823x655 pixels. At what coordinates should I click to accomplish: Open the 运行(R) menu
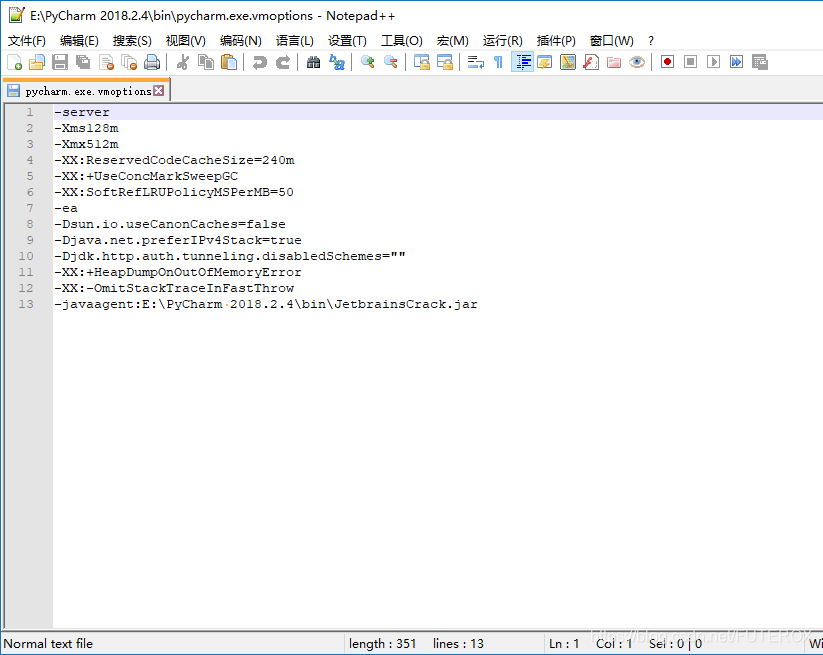(x=503, y=41)
